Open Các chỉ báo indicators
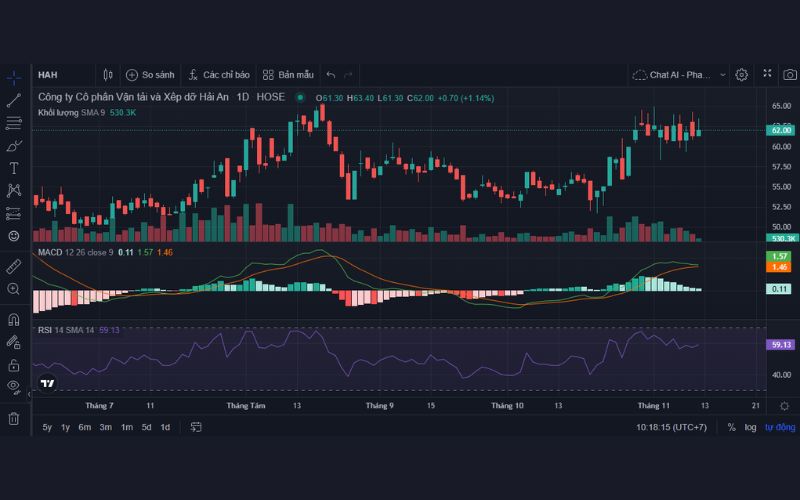This screenshot has width=800, height=500. [219, 75]
